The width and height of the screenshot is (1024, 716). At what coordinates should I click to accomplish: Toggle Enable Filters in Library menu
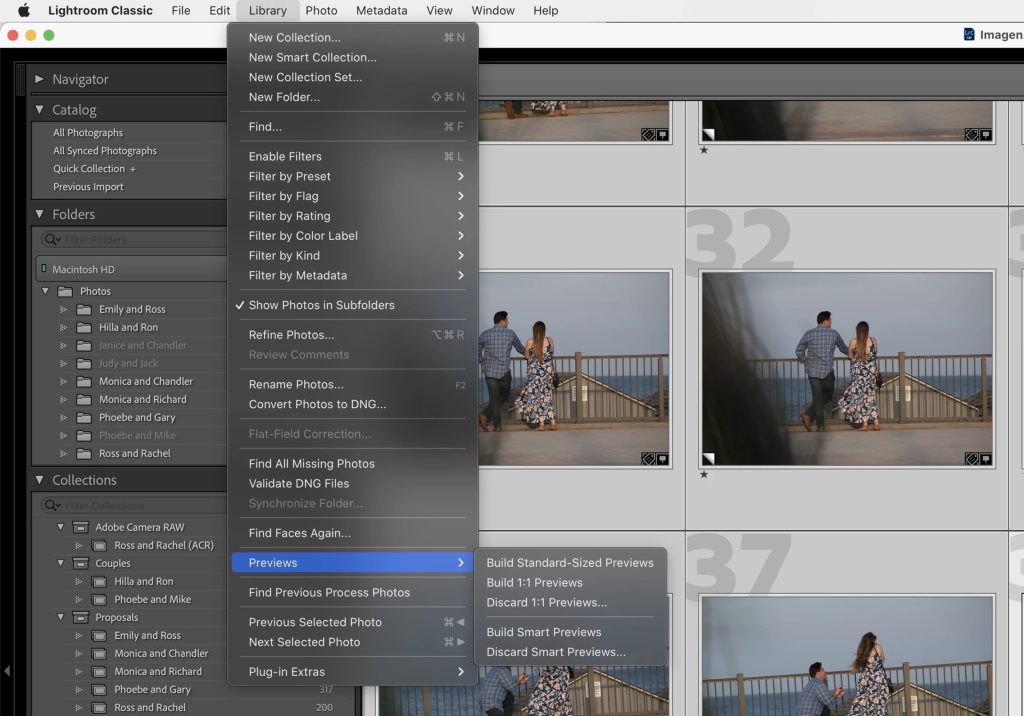tap(285, 156)
